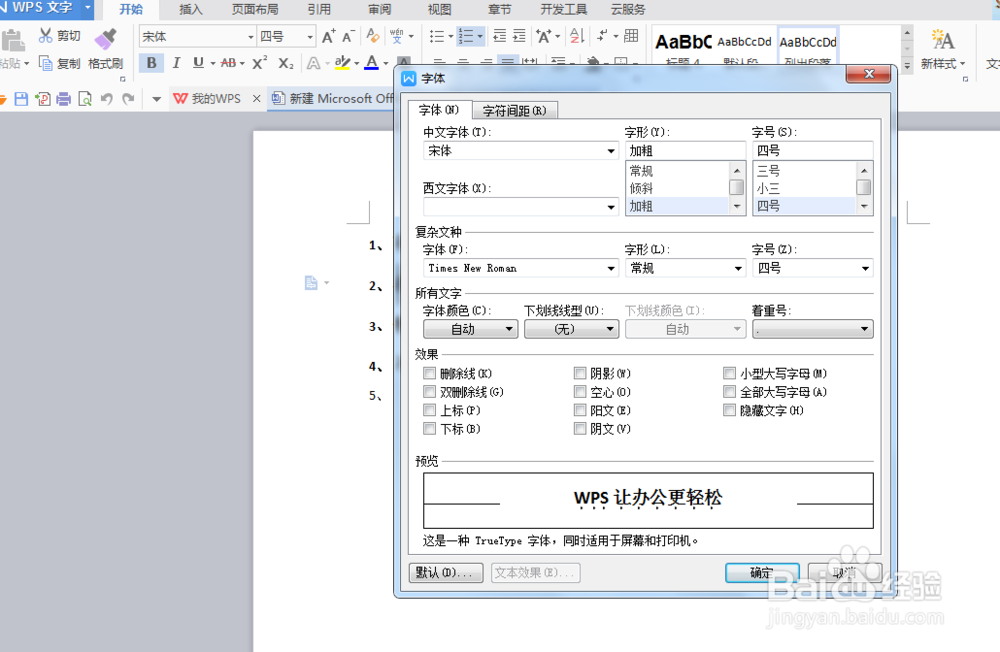Open the 审阅 (Review) ribbon tab
The width and height of the screenshot is (1000, 652).
click(x=379, y=10)
